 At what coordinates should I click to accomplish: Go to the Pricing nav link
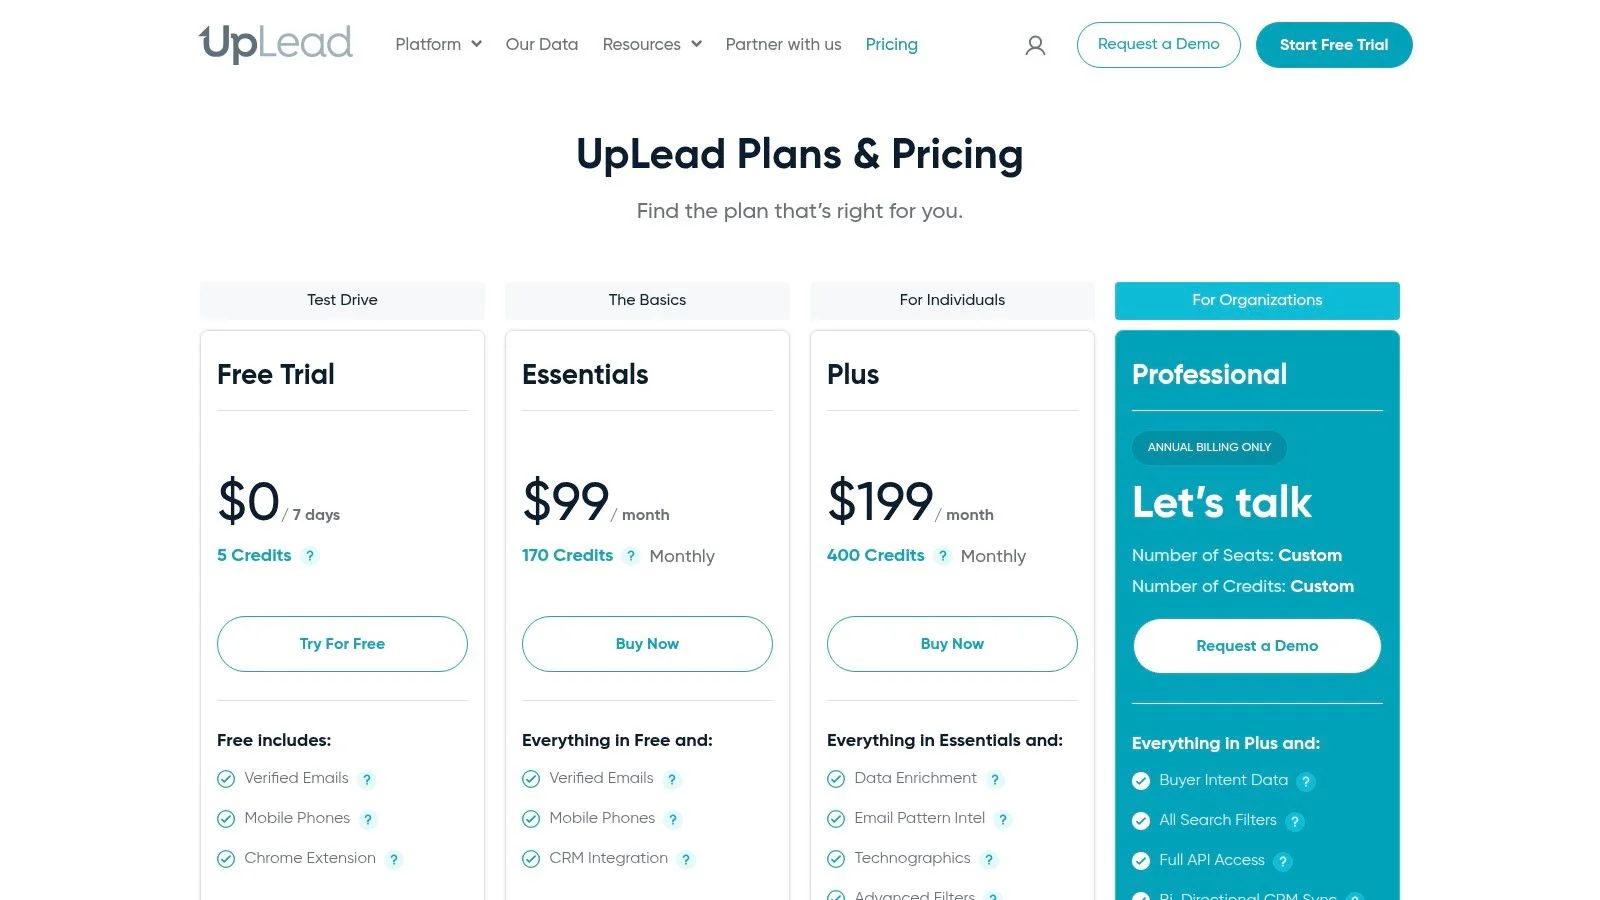tap(891, 44)
